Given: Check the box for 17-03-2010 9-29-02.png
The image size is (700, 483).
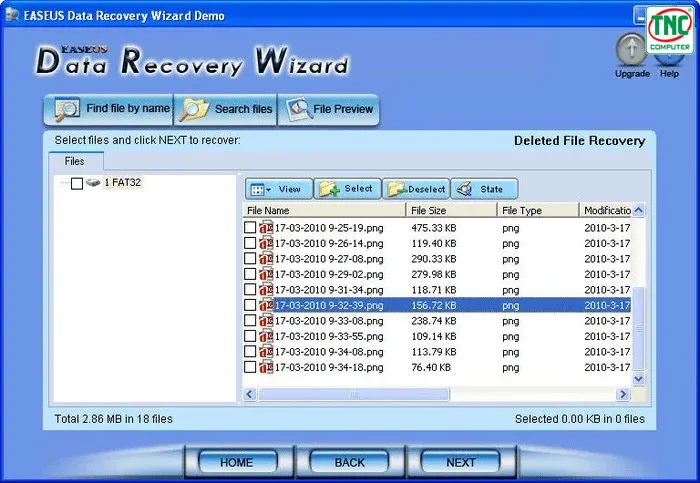Looking at the screenshot, I should click(x=250, y=274).
